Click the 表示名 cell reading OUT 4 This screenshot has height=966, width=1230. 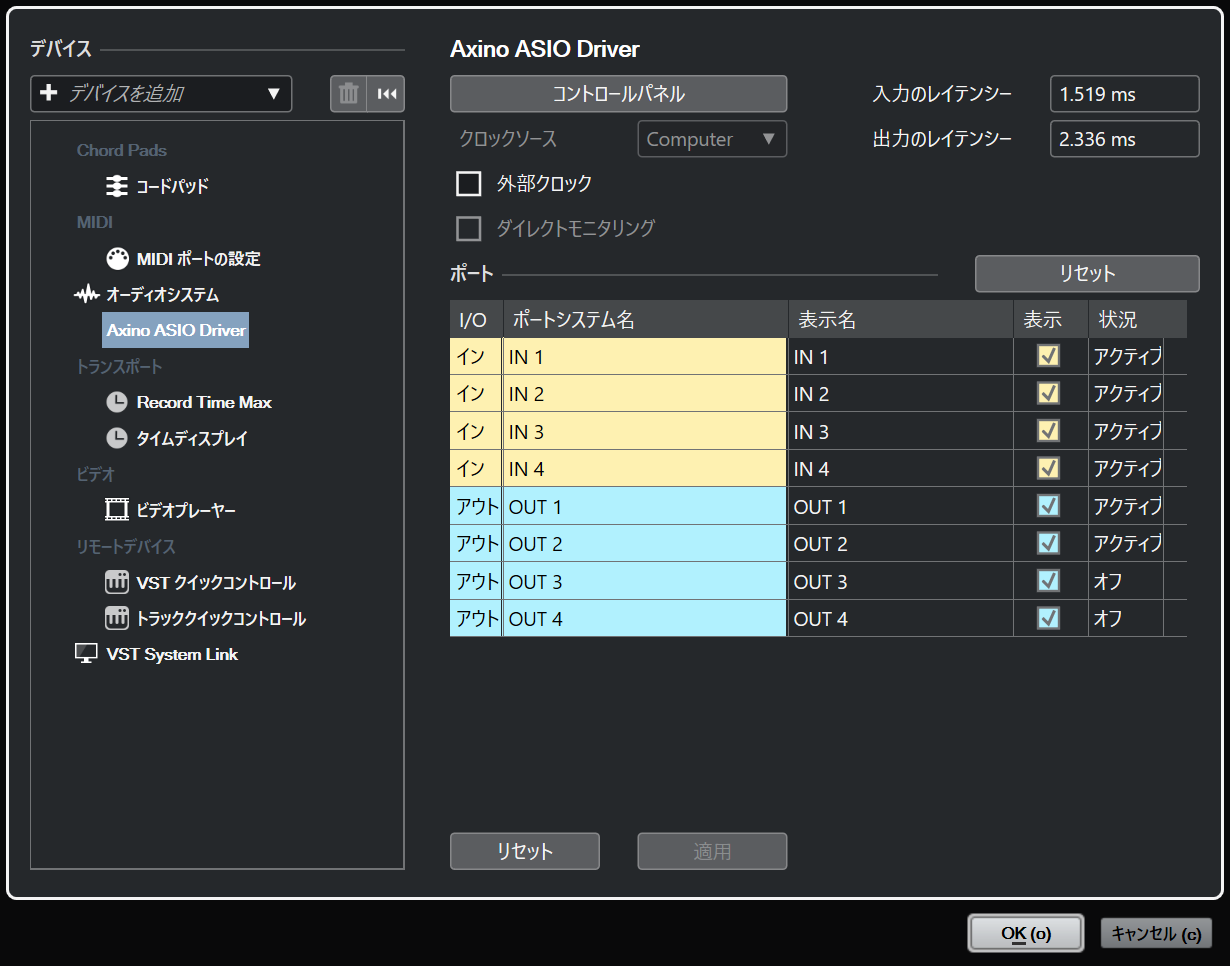(x=900, y=618)
